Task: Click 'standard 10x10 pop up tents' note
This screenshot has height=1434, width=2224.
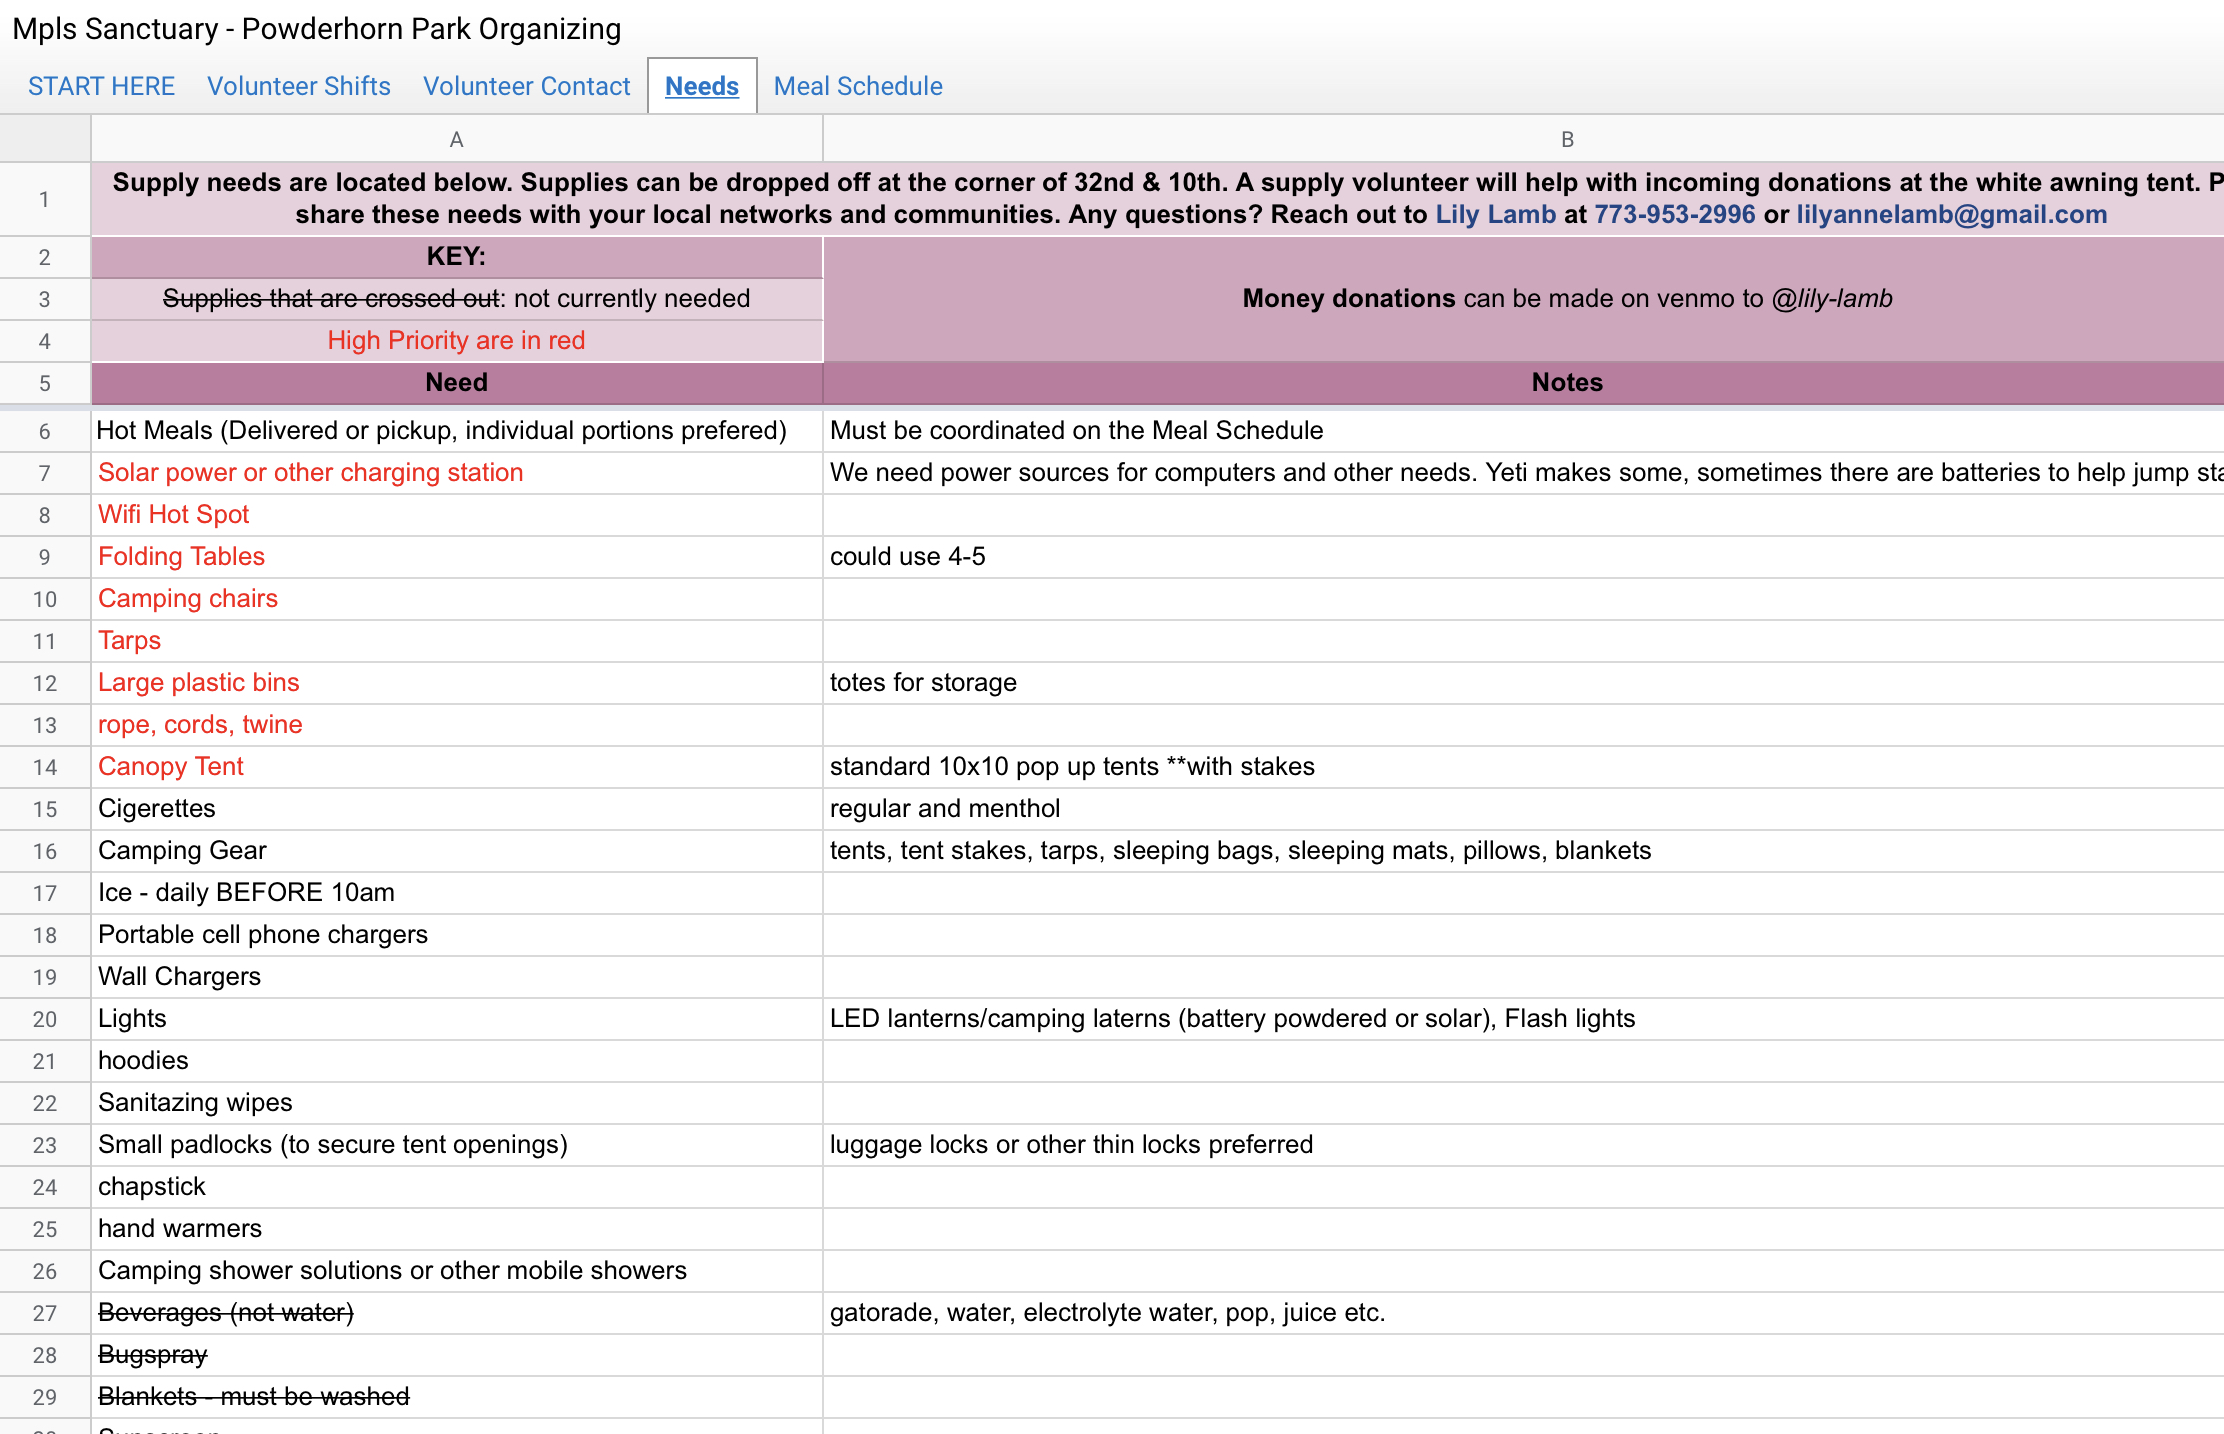Action: [x=1524, y=767]
